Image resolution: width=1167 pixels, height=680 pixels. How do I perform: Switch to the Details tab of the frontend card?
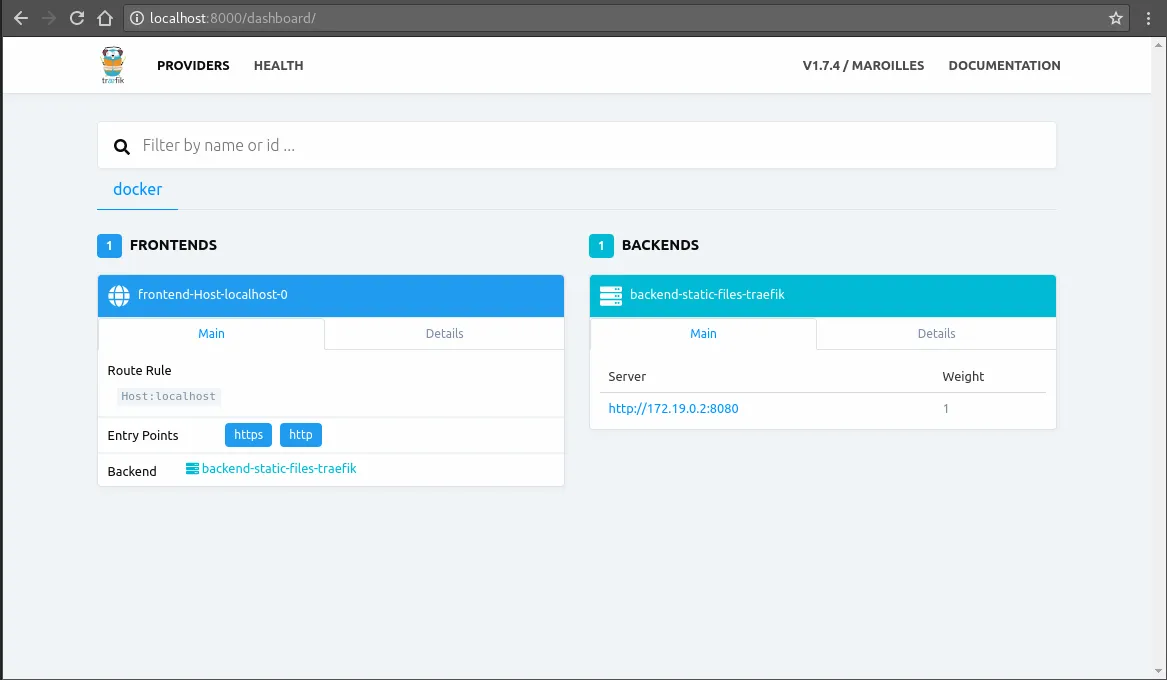click(x=444, y=333)
